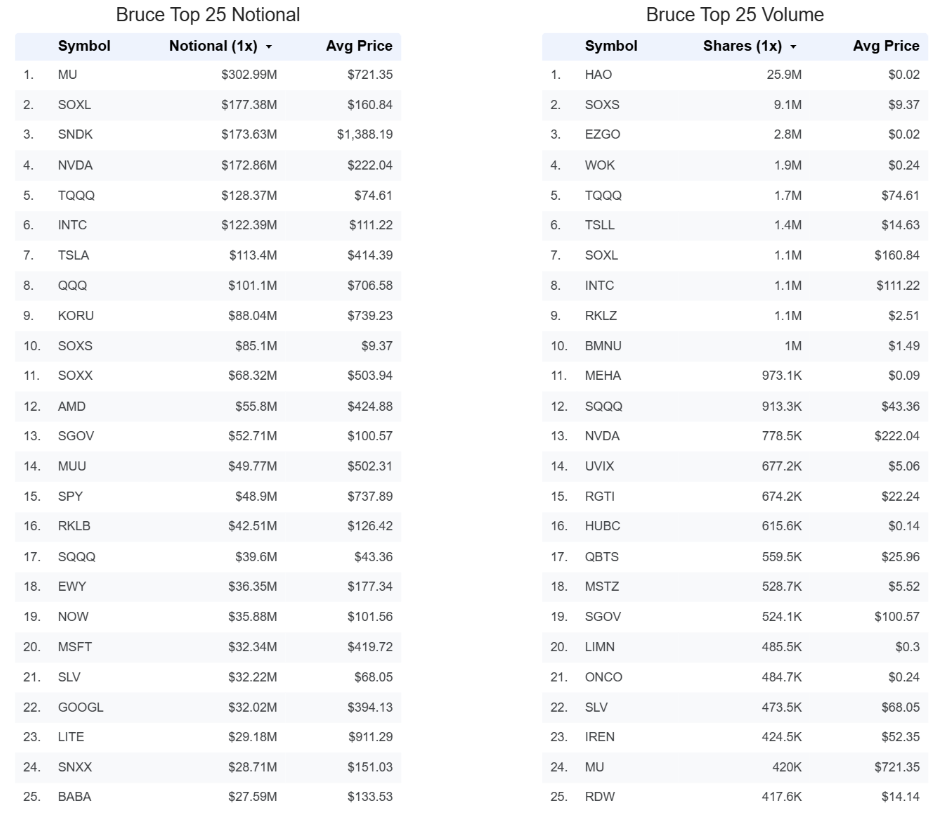The width and height of the screenshot is (938, 817).
Task: Sort by Symbol in Notional table
Action: point(84,46)
